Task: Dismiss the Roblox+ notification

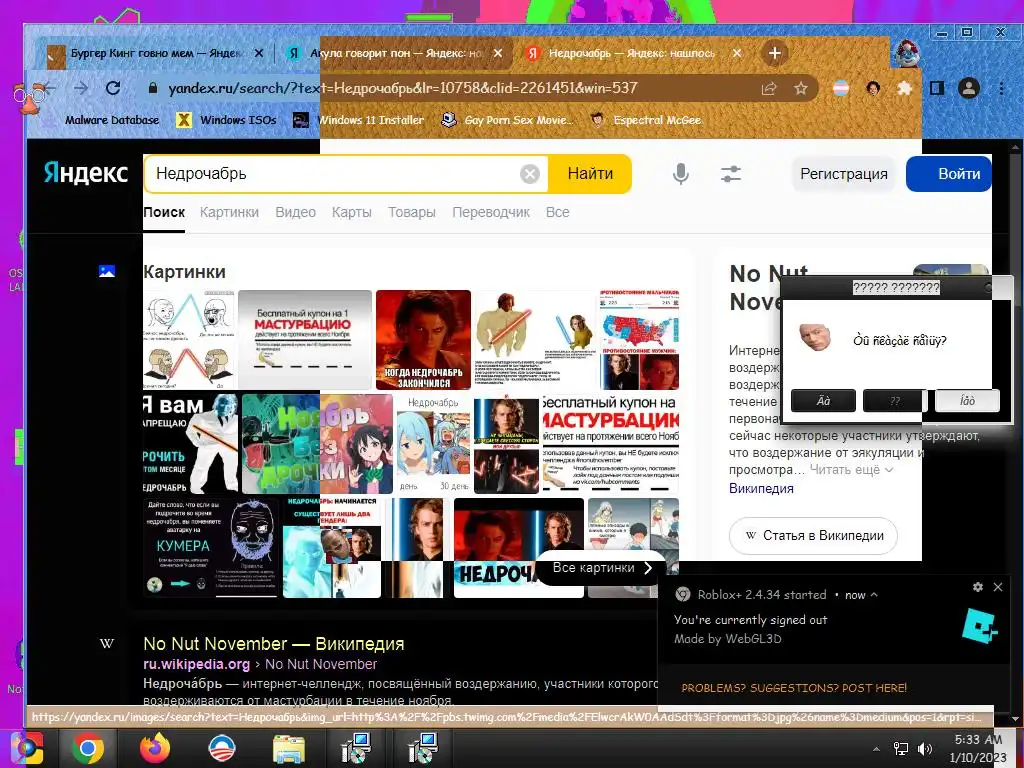Action: pyautogui.click(x=998, y=587)
